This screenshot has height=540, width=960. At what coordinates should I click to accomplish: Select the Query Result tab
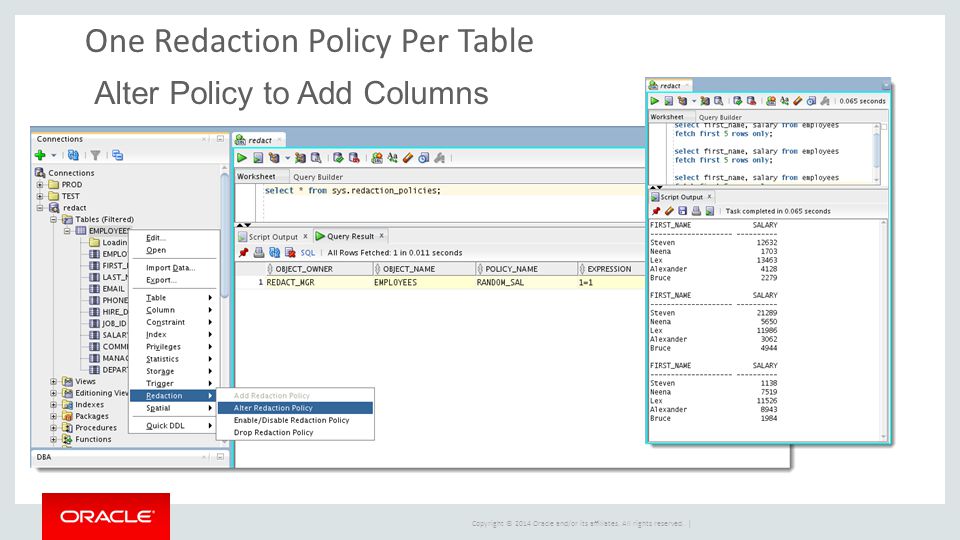click(x=350, y=236)
